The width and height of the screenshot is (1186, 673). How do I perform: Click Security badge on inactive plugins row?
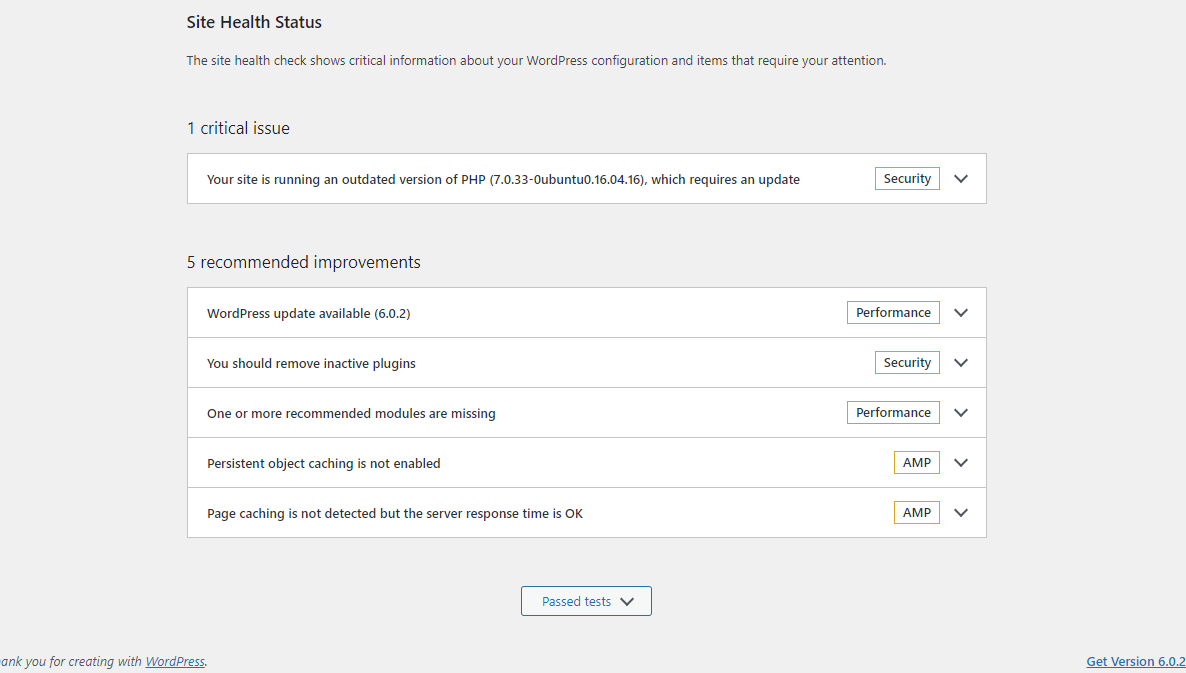907,363
